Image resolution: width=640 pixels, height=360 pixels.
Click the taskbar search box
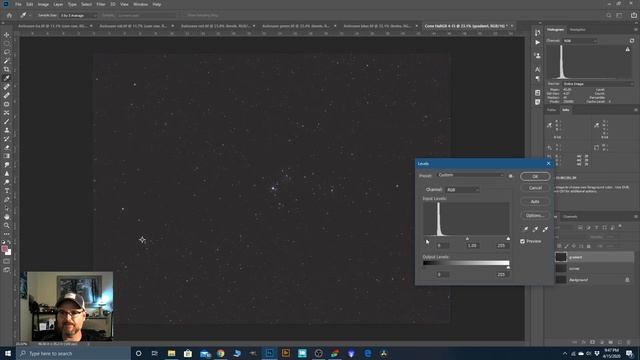[73, 353]
